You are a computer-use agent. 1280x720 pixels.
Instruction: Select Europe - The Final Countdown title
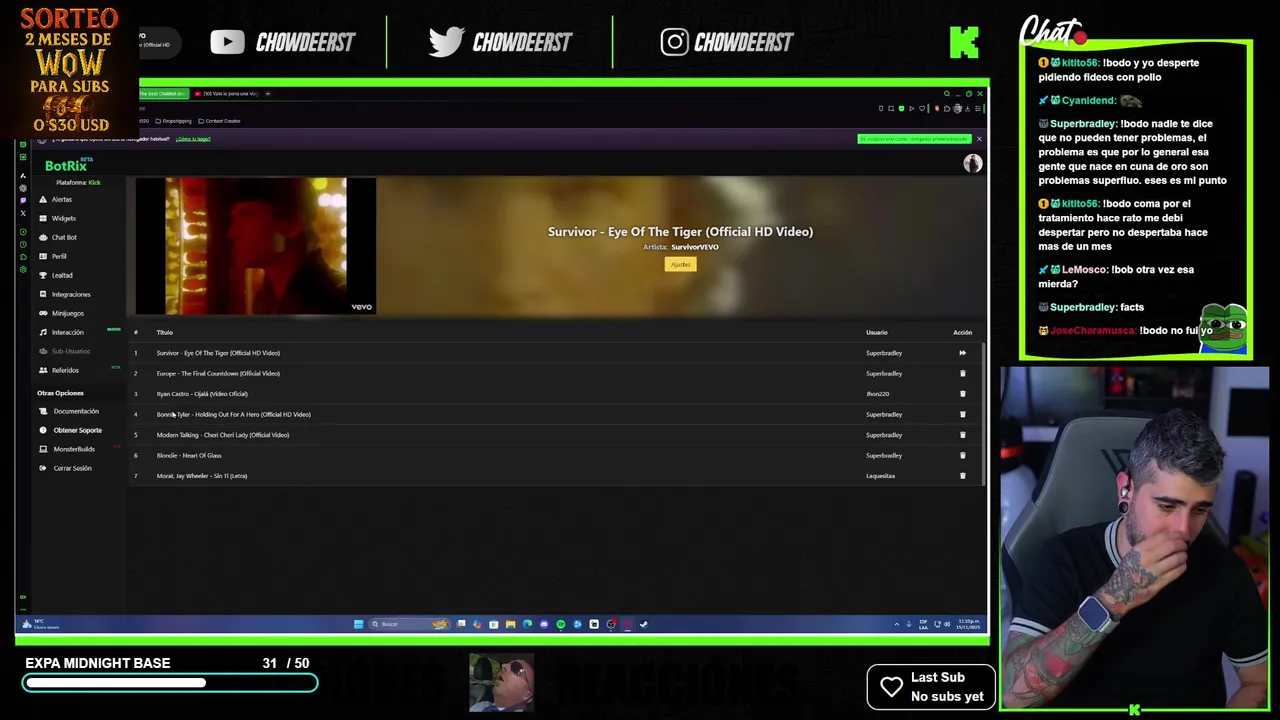pos(218,373)
